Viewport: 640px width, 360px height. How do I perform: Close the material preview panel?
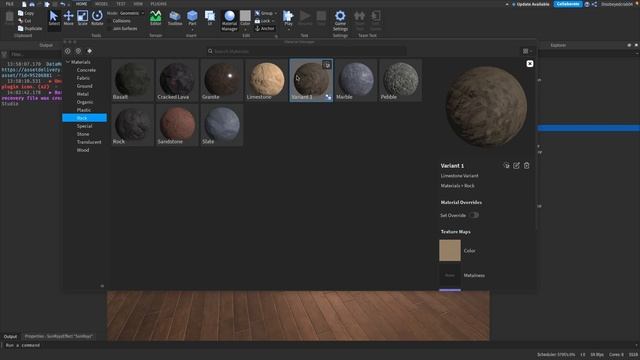tap(530, 64)
